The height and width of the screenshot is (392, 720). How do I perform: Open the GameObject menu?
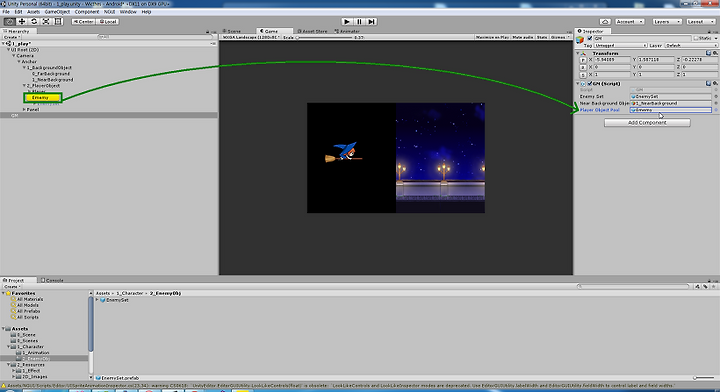coord(57,12)
